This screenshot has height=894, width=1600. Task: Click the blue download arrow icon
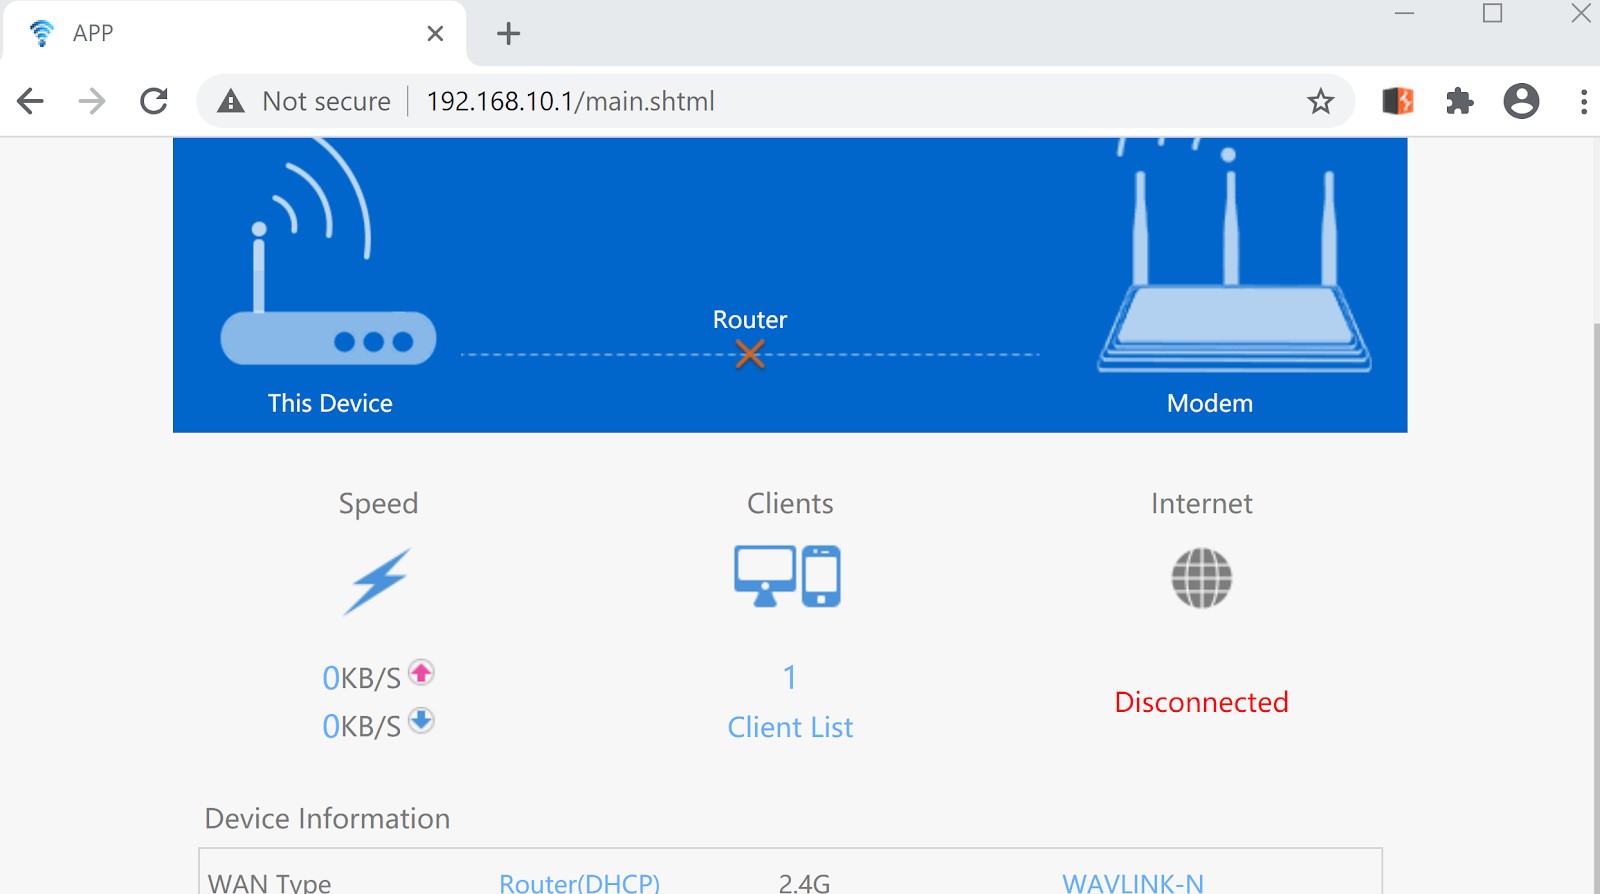tap(421, 720)
